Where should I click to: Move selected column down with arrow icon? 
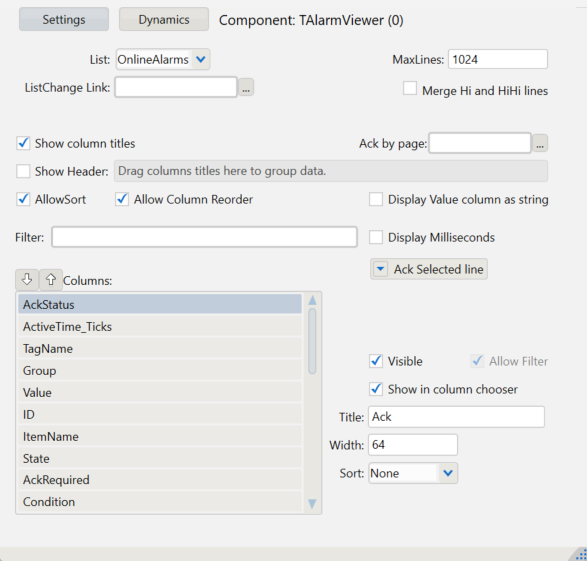click(x=27, y=280)
